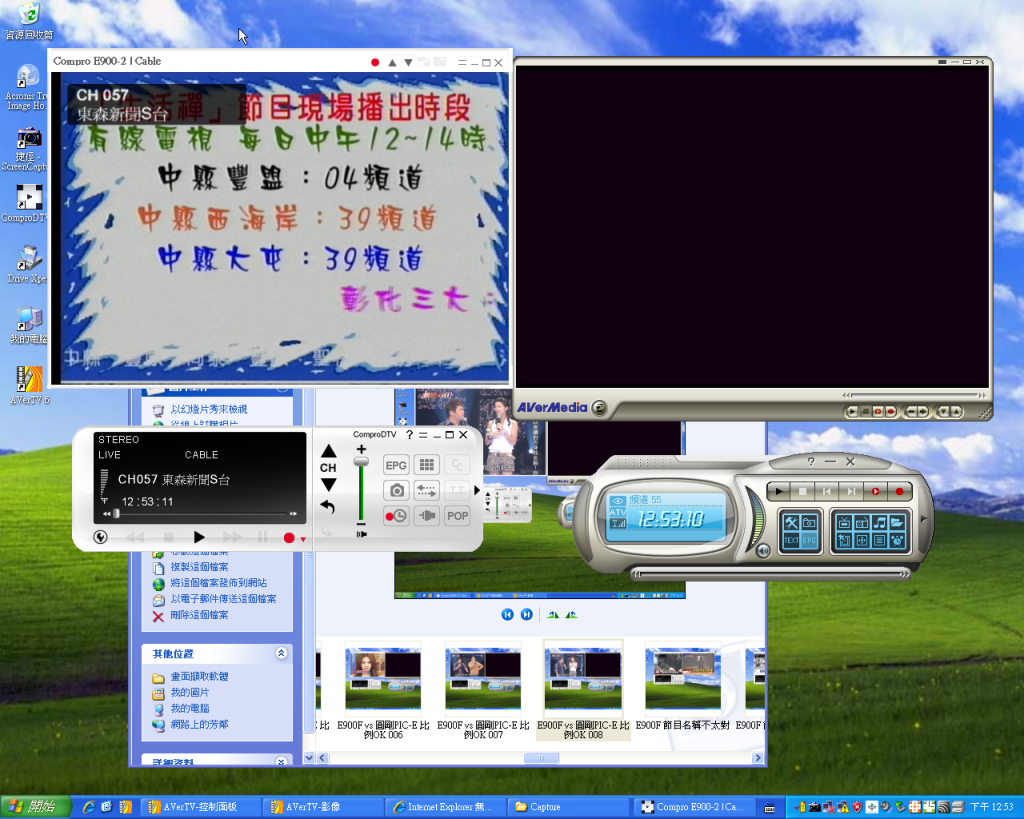
Task: Click the list icon on AVerTV panel
Action: [x=879, y=540]
